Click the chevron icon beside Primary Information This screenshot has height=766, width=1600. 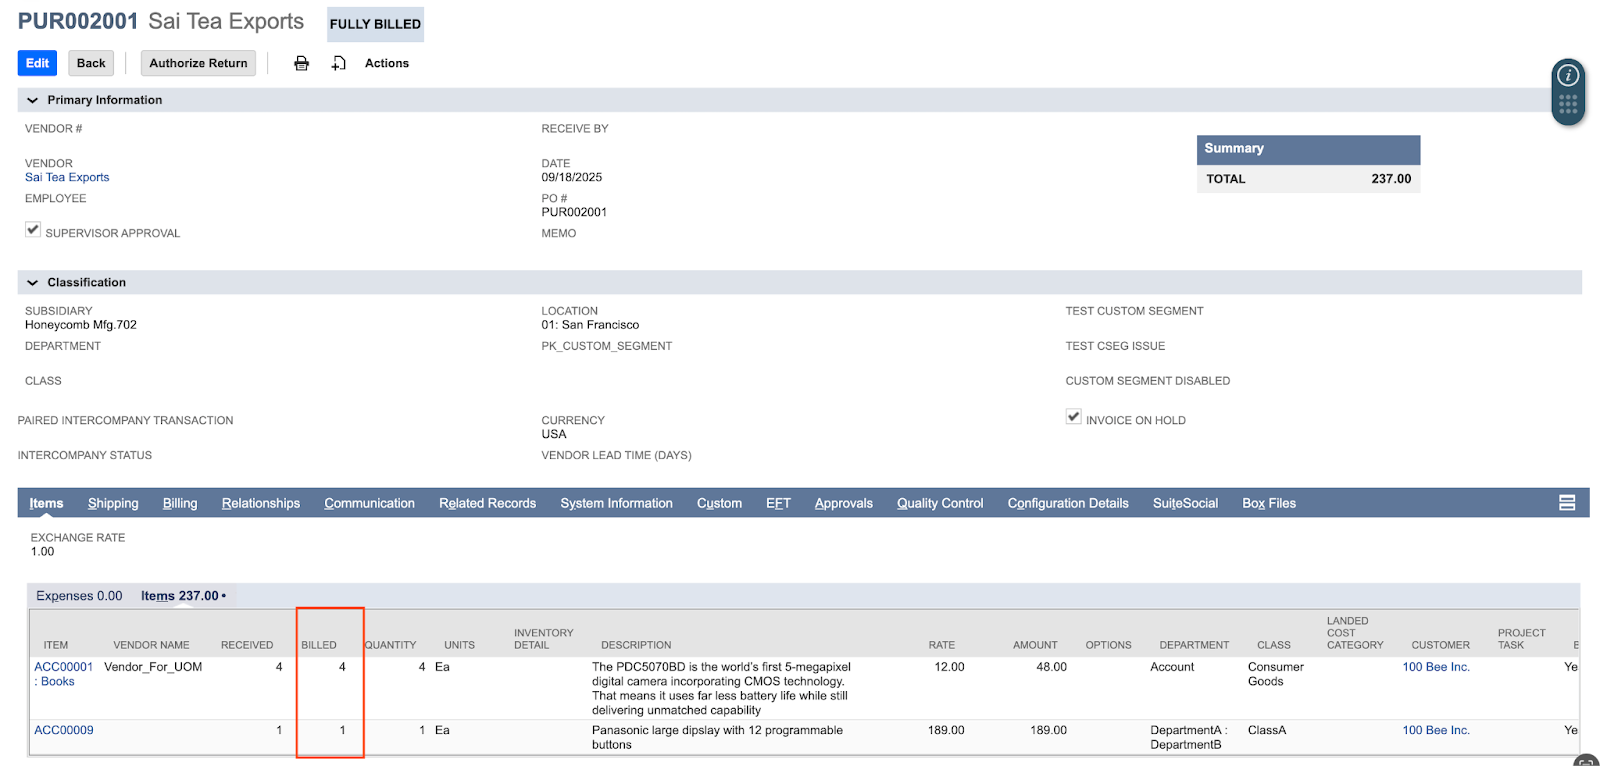(x=32, y=100)
